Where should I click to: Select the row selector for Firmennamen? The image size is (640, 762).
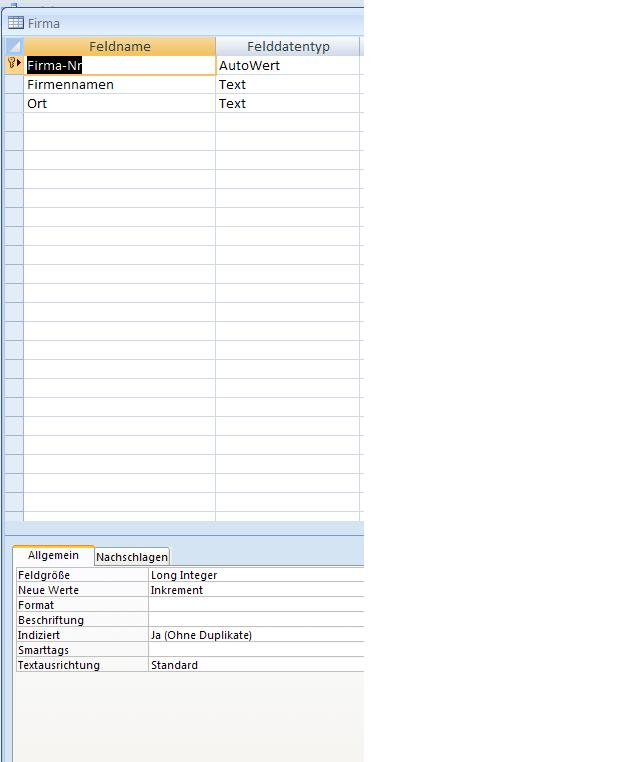(14, 85)
